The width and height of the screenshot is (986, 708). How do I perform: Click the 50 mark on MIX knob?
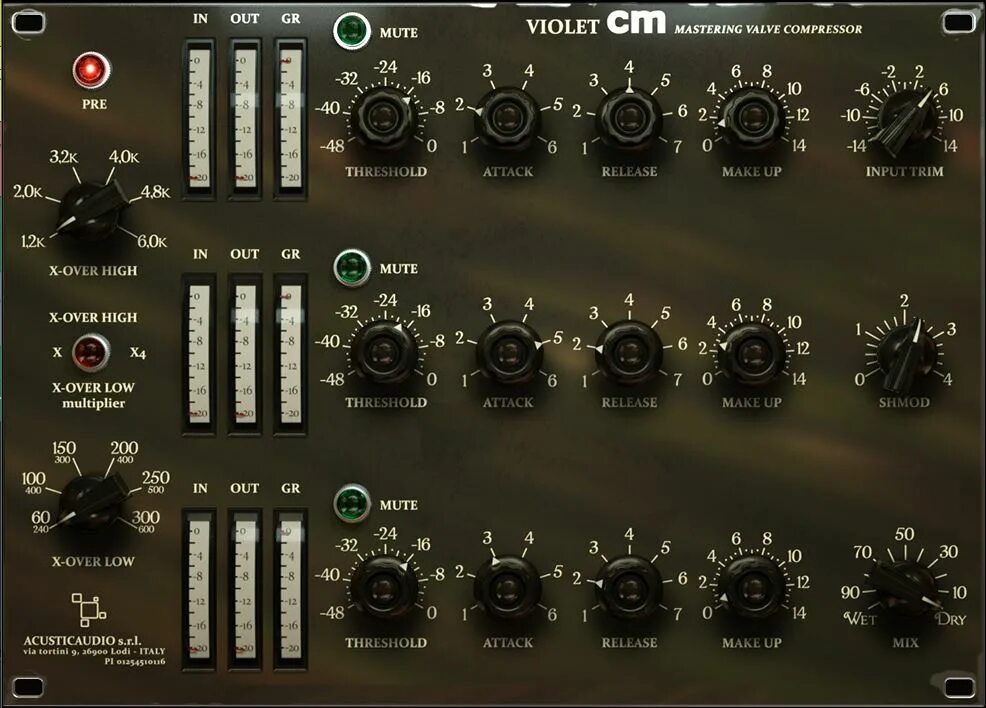[904, 534]
